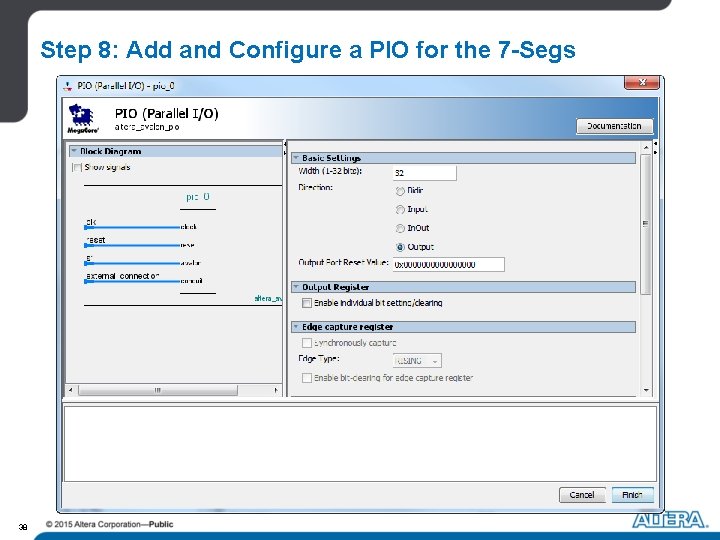This screenshot has width=720, height=540.
Task: Click the block diagram horizontal scrollbar thumb
Action: tap(158, 390)
